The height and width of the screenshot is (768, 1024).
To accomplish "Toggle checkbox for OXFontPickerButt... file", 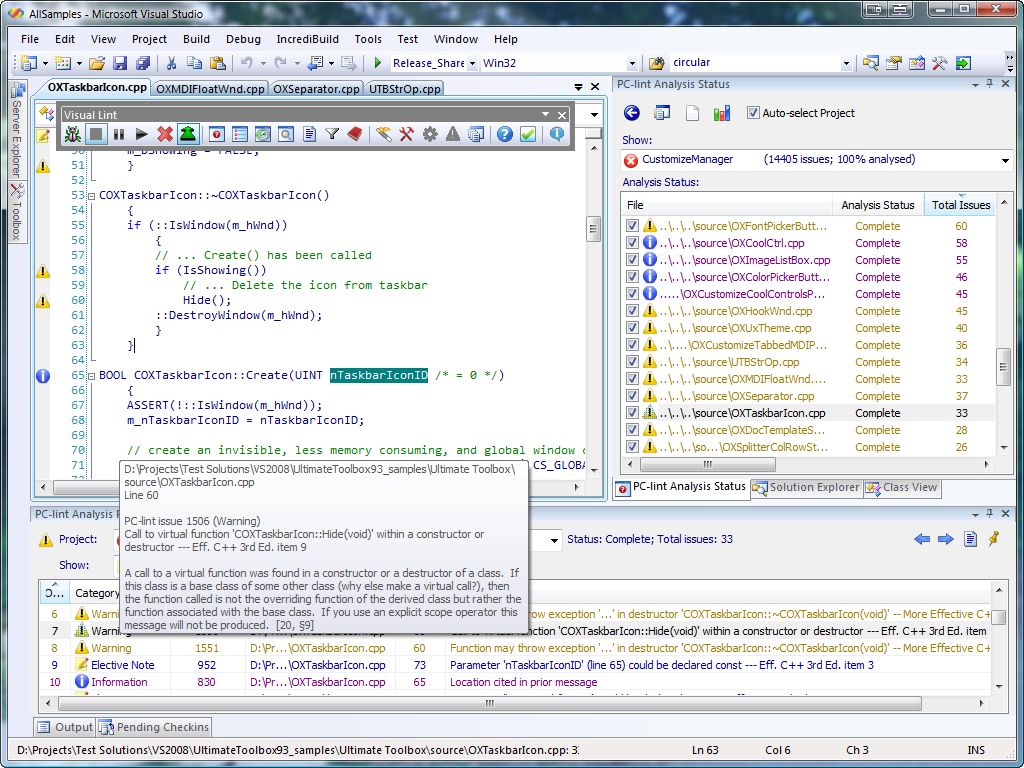I will 632,226.
